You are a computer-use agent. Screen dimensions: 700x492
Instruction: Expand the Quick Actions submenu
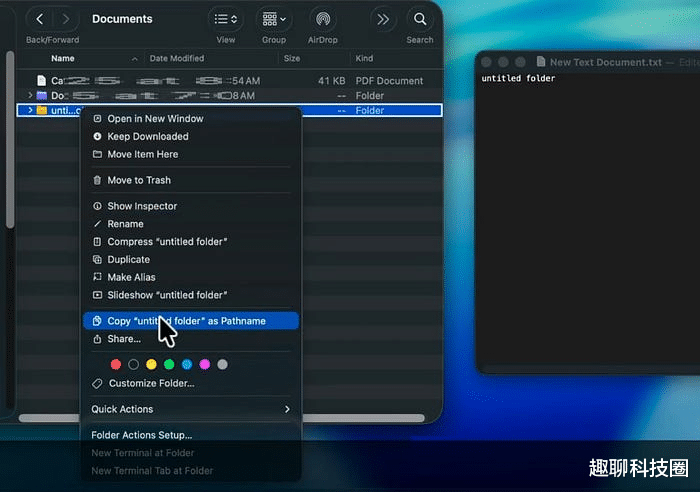point(190,409)
